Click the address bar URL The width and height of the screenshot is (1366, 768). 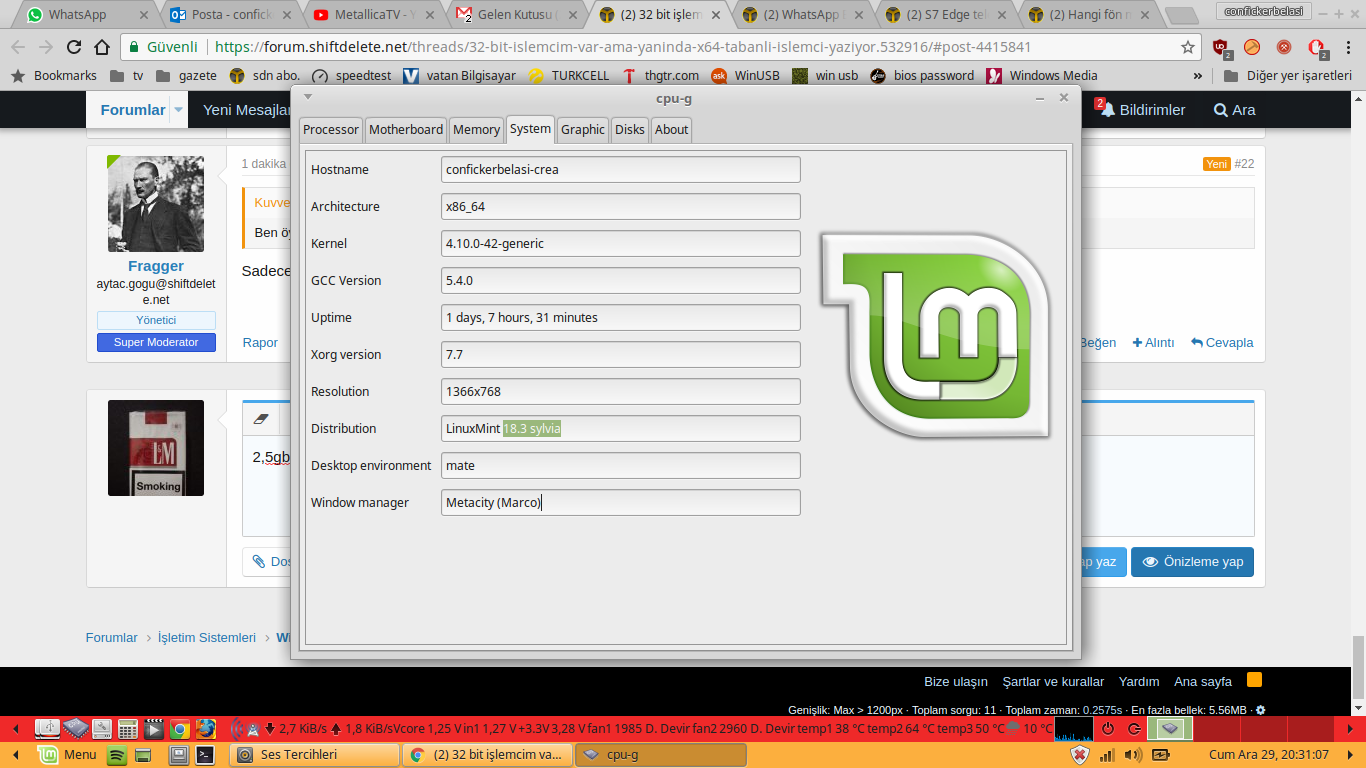point(622,47)
